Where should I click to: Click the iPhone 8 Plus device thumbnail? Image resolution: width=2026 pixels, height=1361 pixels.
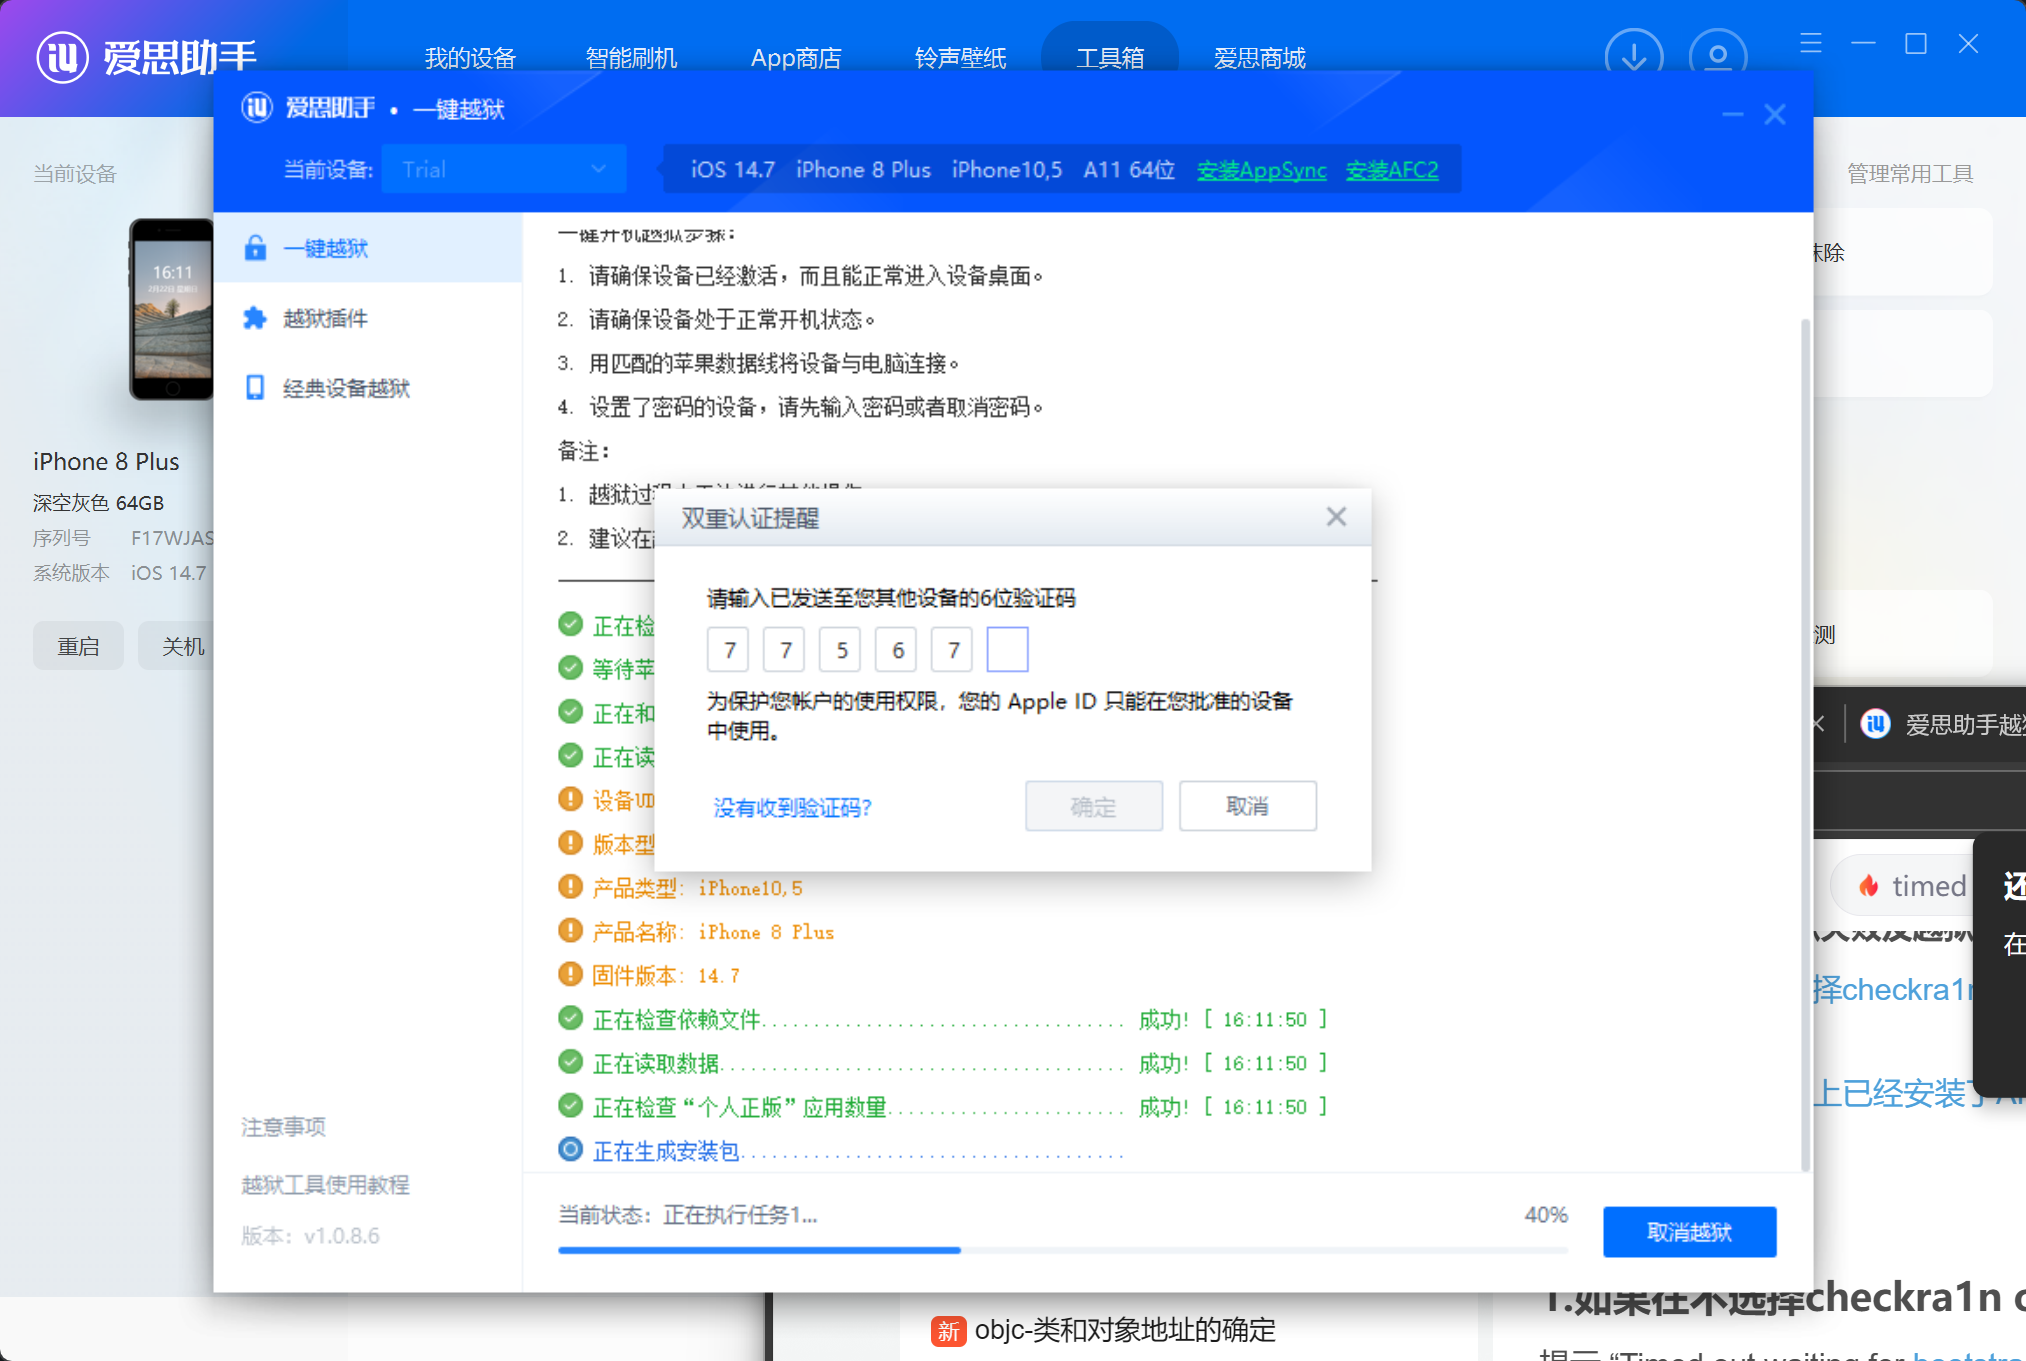coord(171,309)
